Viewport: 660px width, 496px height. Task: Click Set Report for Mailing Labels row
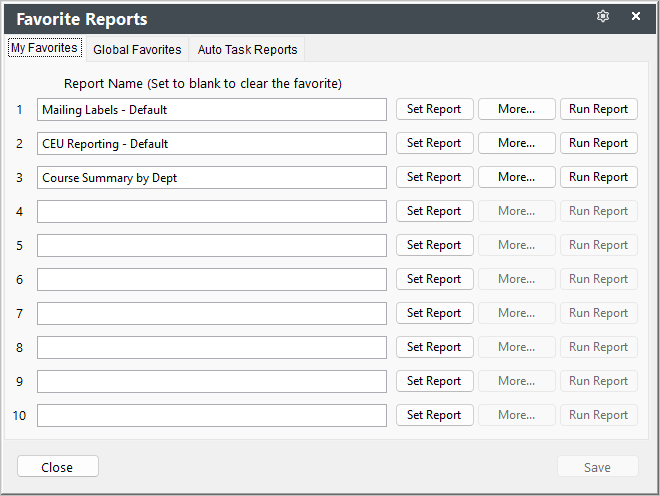[x=434, y=109]
